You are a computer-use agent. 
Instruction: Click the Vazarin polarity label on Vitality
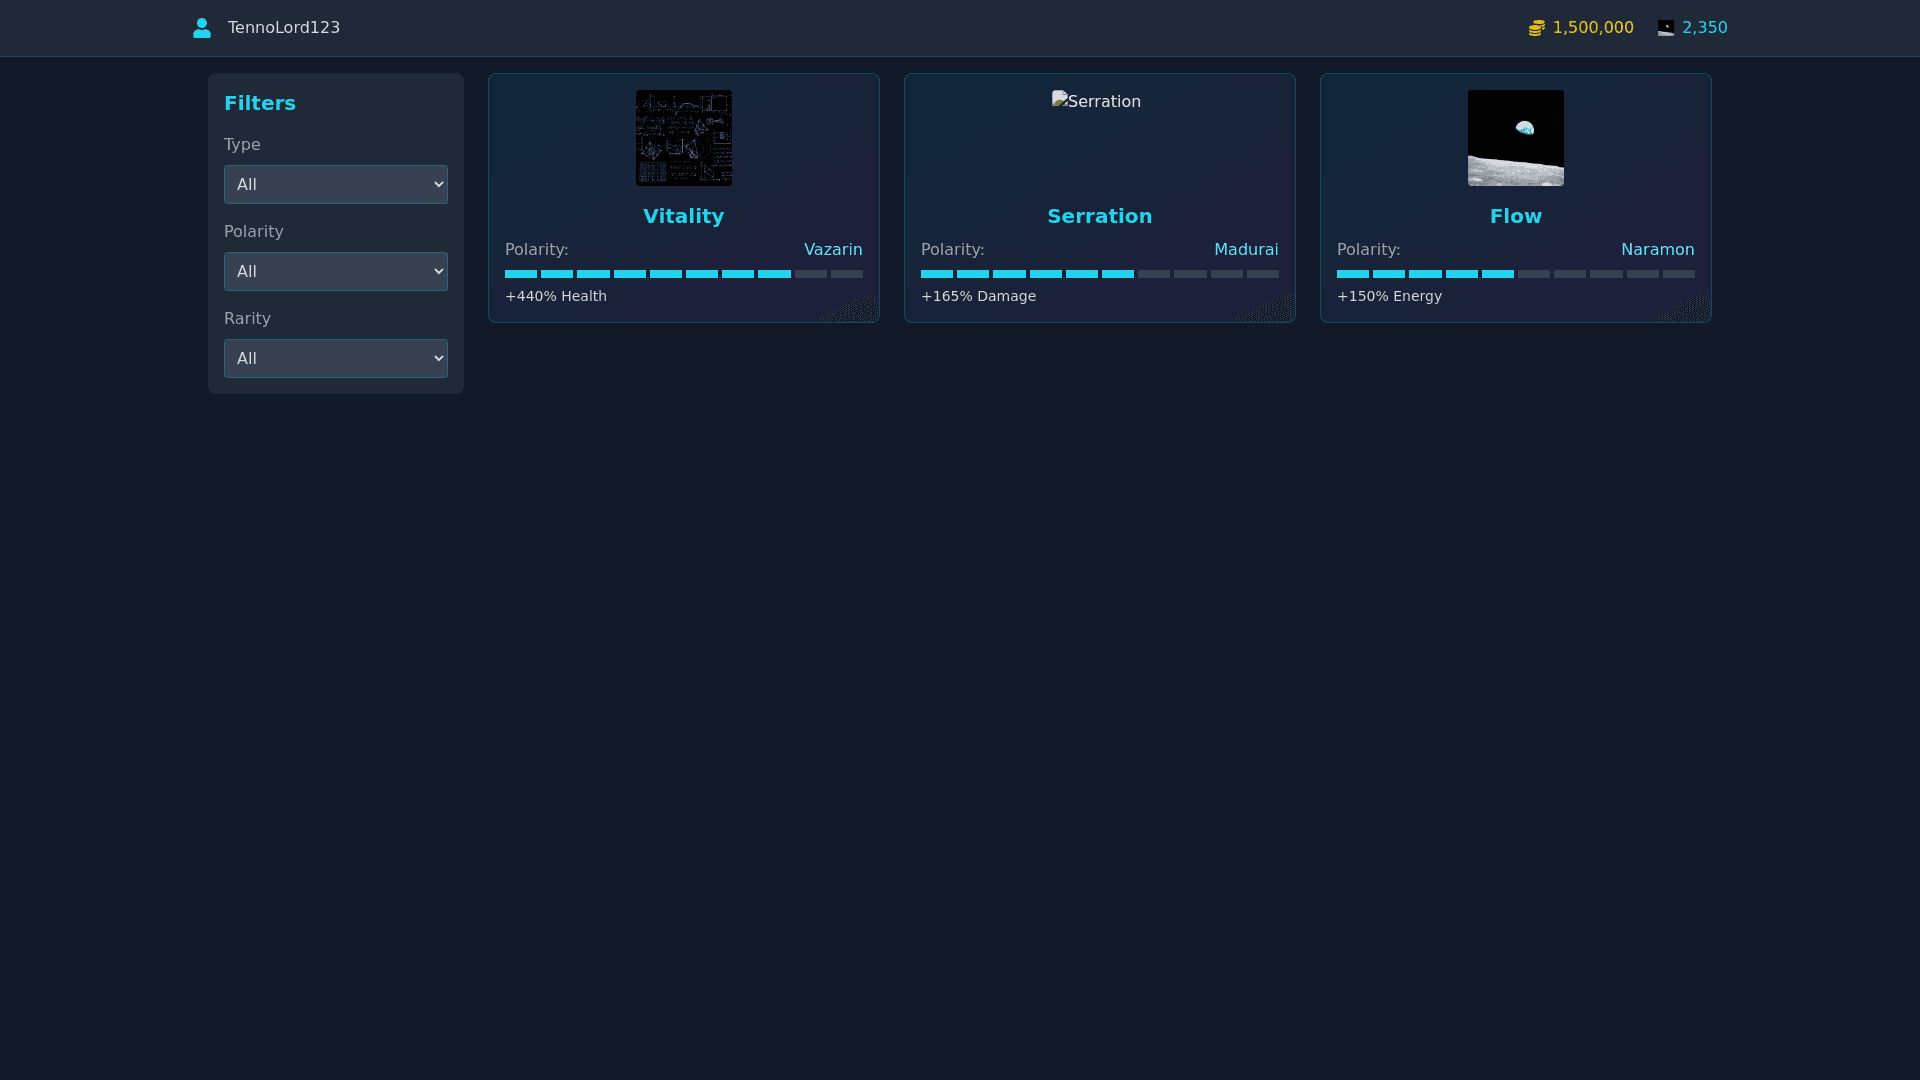pos(833,249)
